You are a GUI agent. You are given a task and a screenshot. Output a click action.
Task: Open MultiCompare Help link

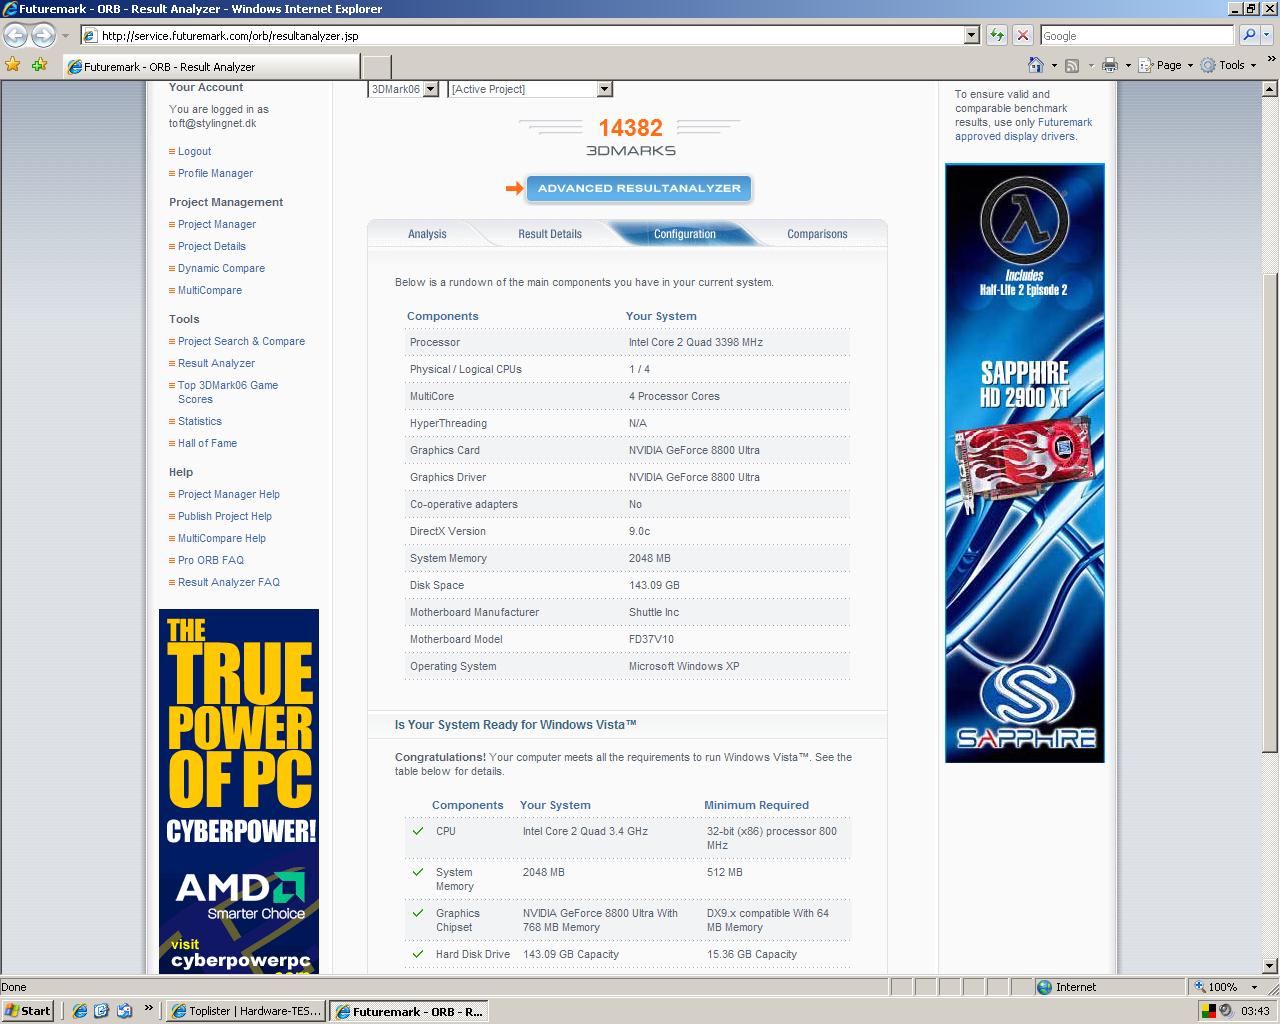(x=222, y=538)
